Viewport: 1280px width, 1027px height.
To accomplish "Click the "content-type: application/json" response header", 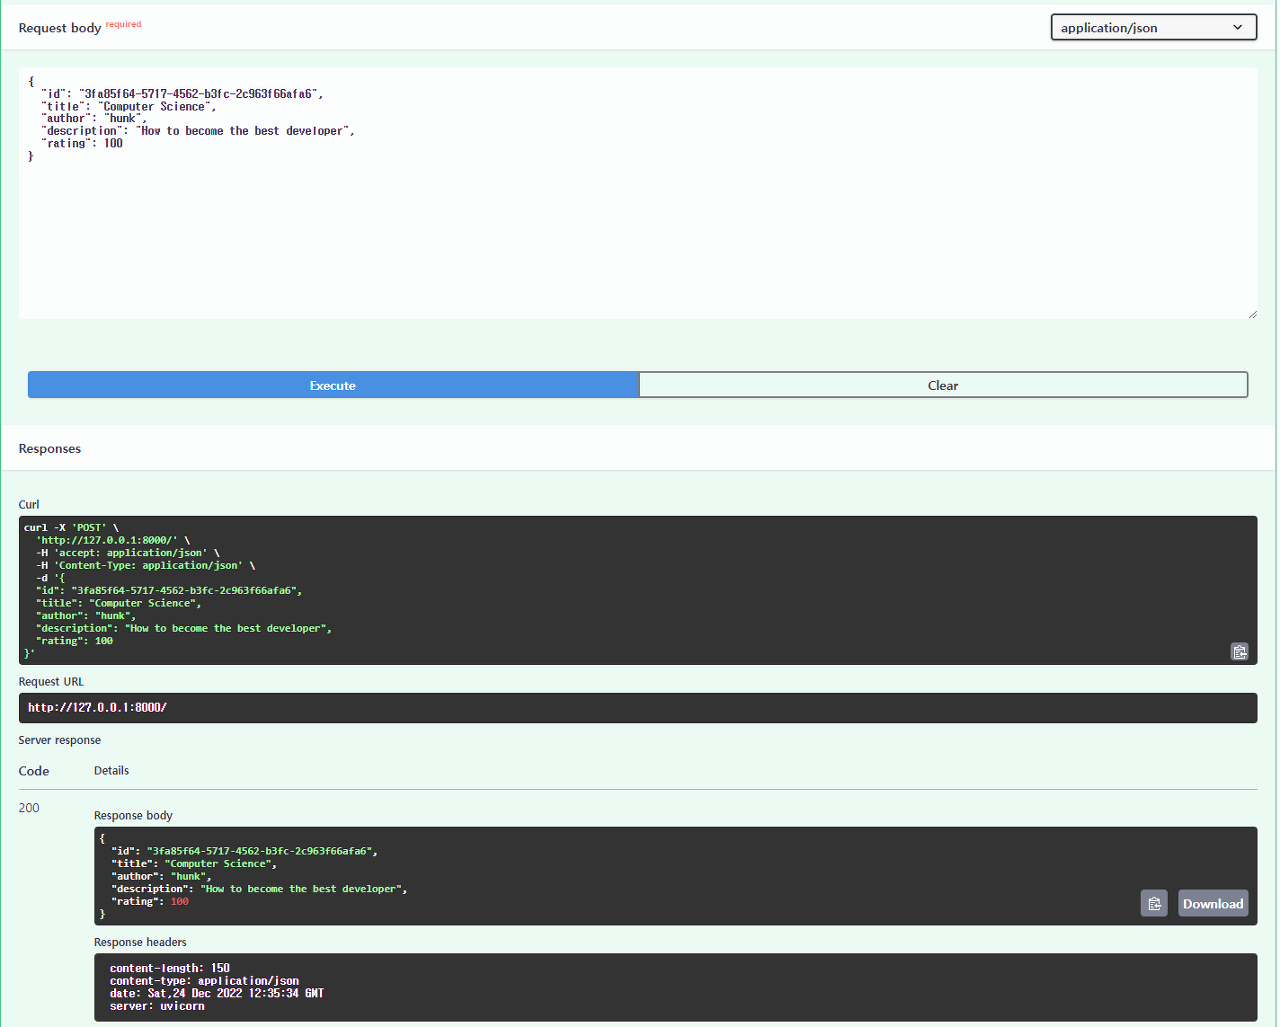I will point(204,981).
